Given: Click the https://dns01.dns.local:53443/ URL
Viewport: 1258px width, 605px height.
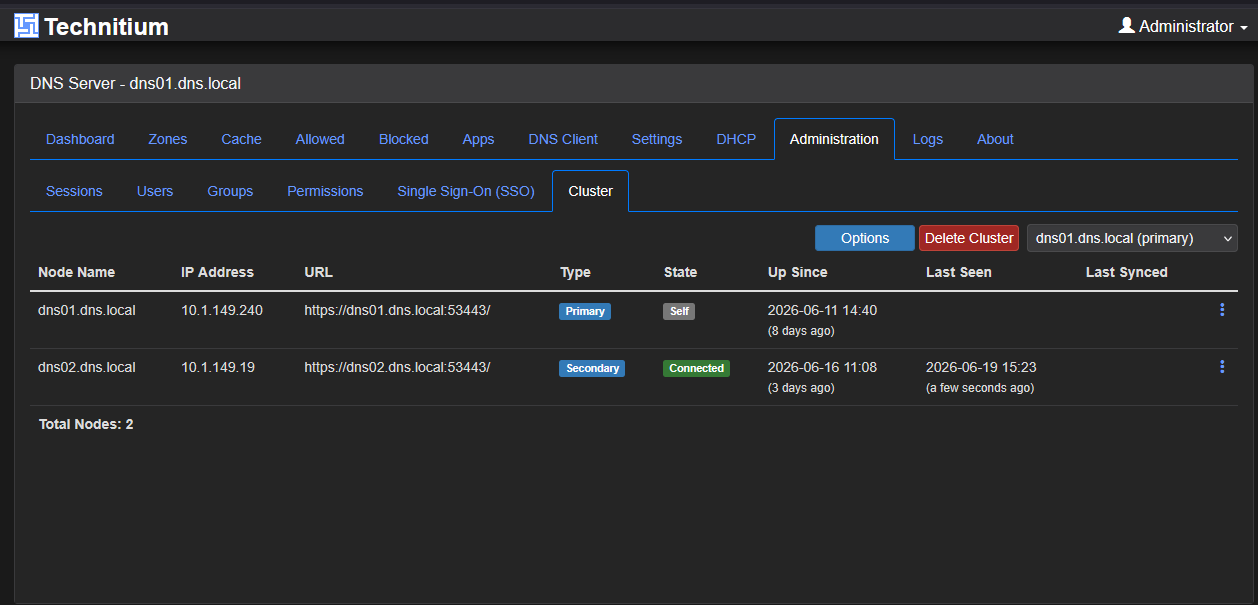Looking at the screenshot, I should [397, 310].
